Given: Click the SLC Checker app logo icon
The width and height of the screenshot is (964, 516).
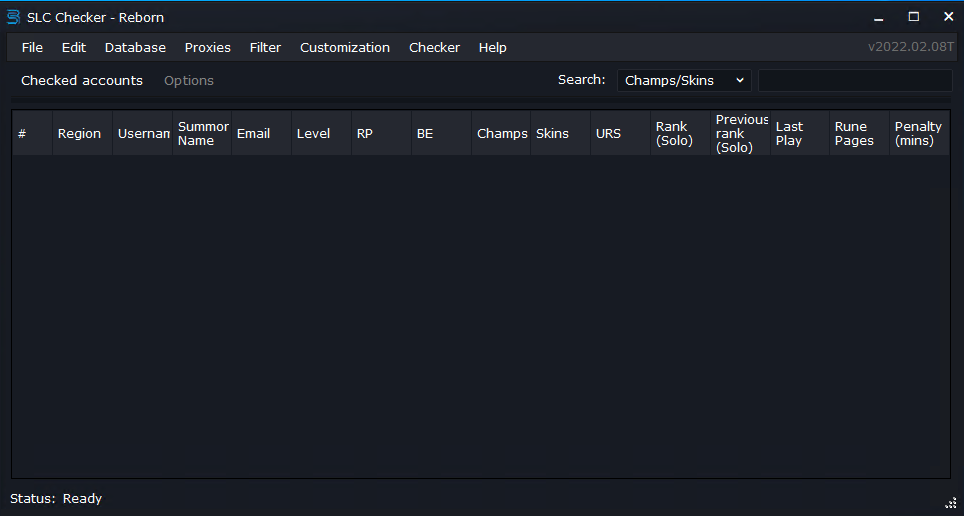Looking at the screenshot, I should click(14, 17).
